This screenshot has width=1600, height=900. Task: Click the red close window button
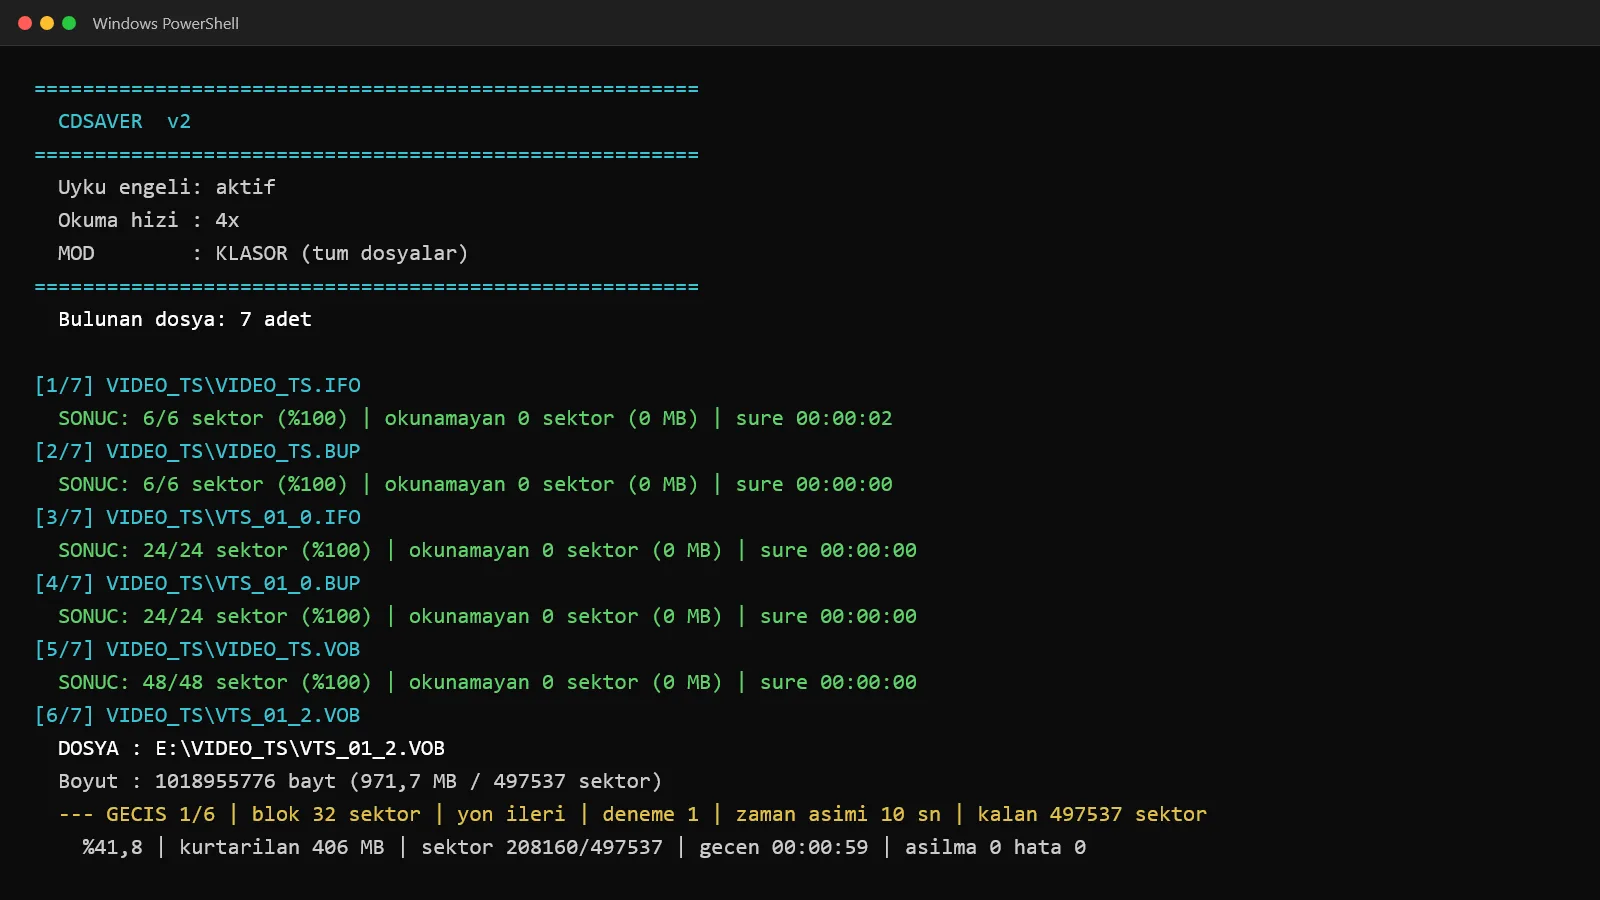coord(25,23)
